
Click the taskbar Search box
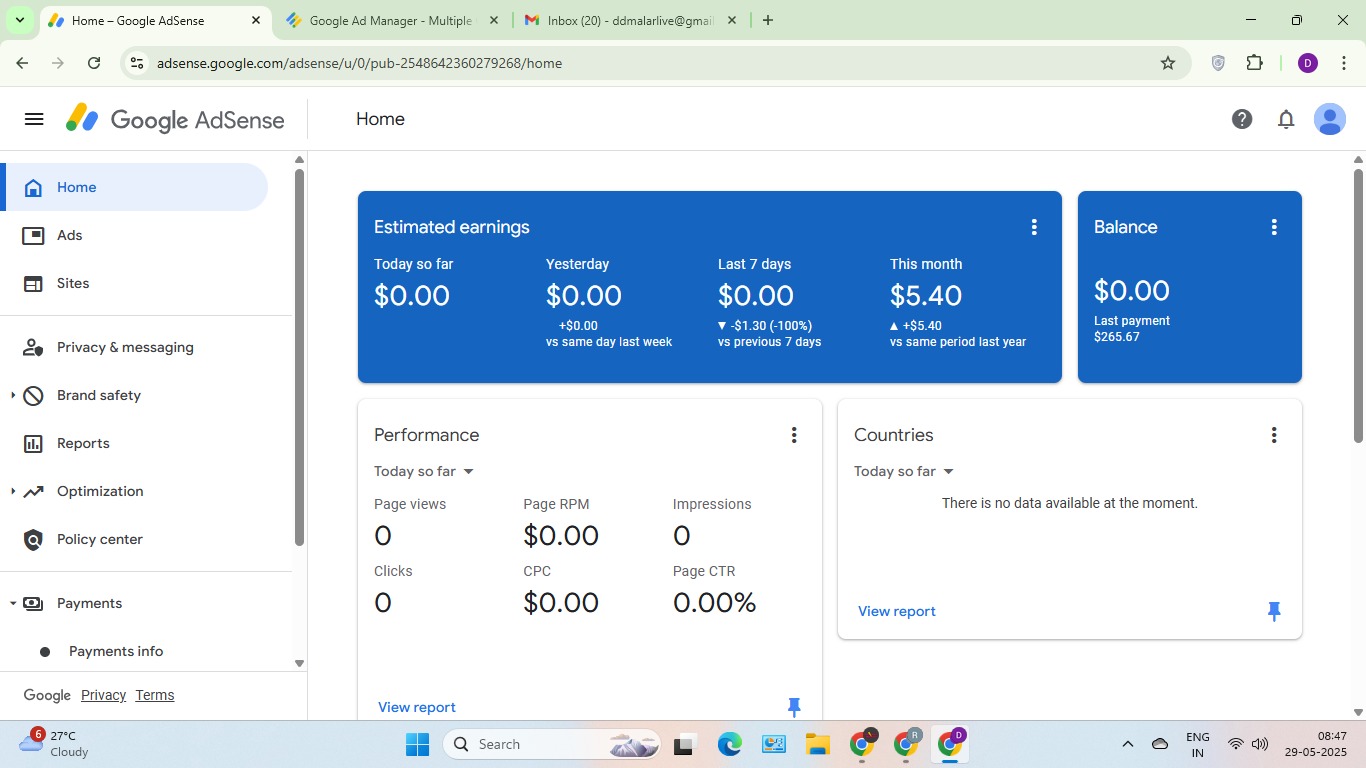pos(553,744)
